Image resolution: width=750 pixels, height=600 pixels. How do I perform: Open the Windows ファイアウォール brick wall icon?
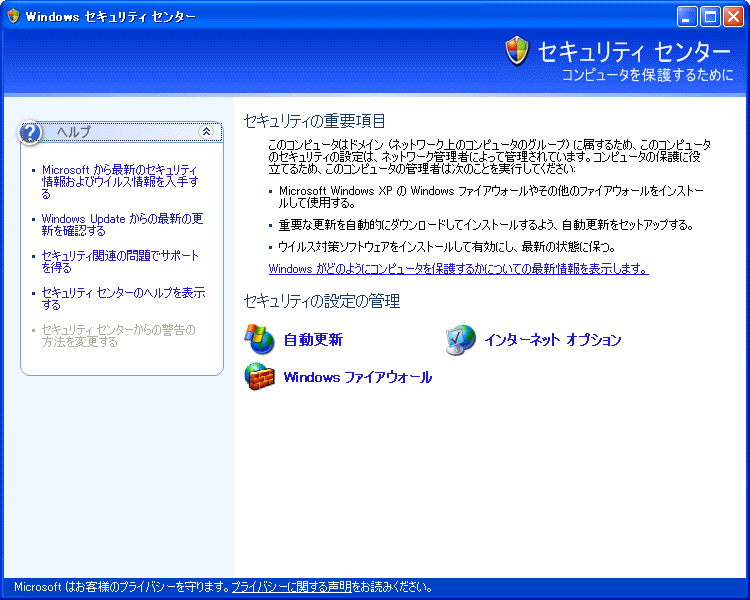(x=260, y=377)
